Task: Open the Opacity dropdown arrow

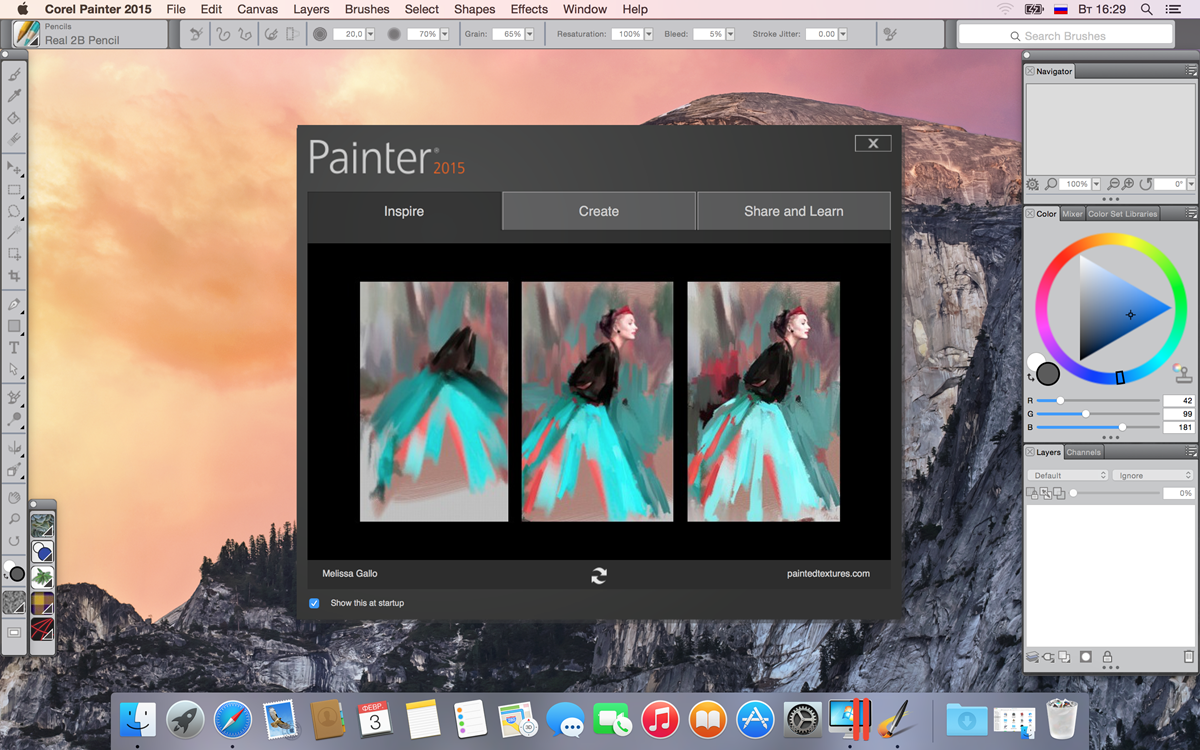Action: 443,34
